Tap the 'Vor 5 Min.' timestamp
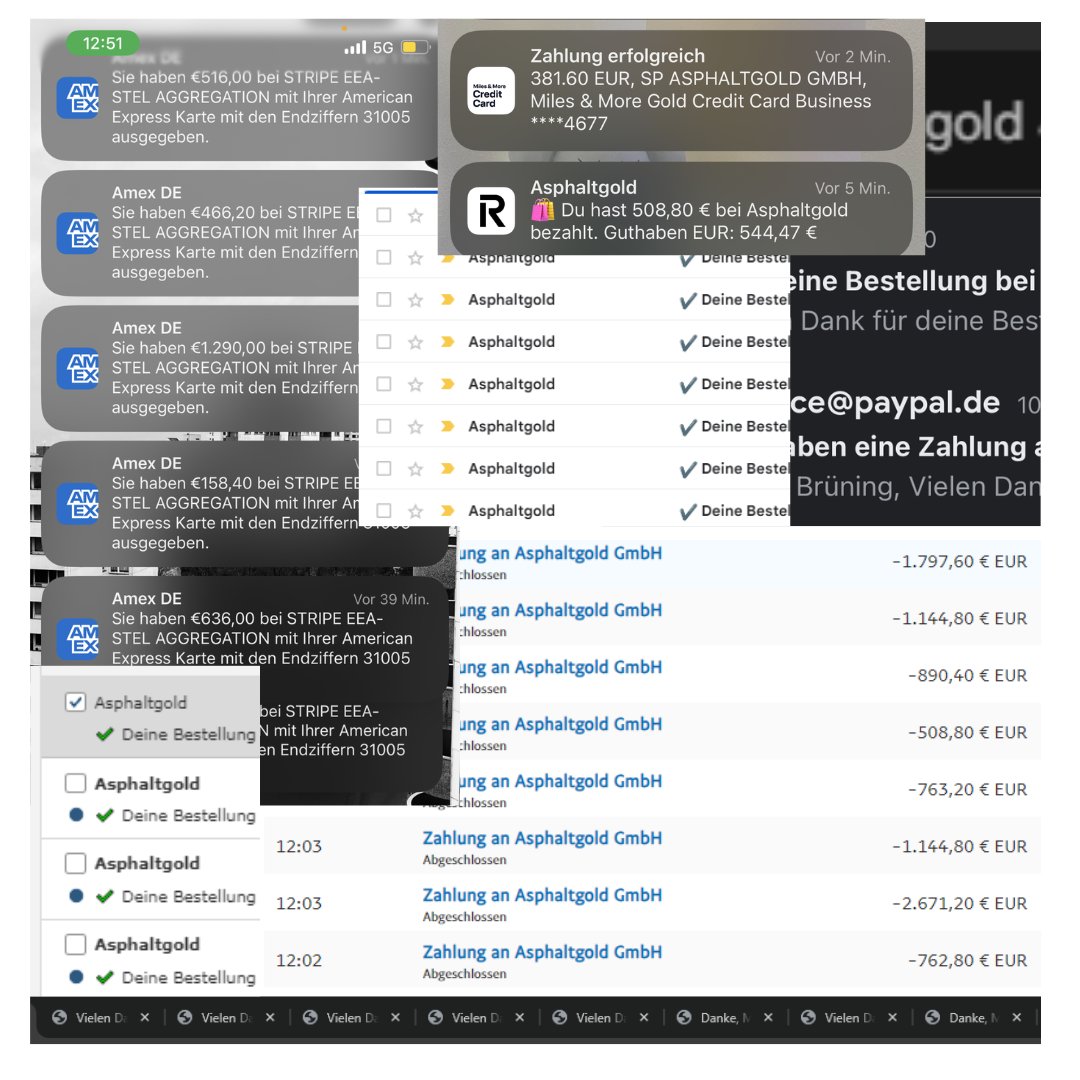 (x=853, y=188)
